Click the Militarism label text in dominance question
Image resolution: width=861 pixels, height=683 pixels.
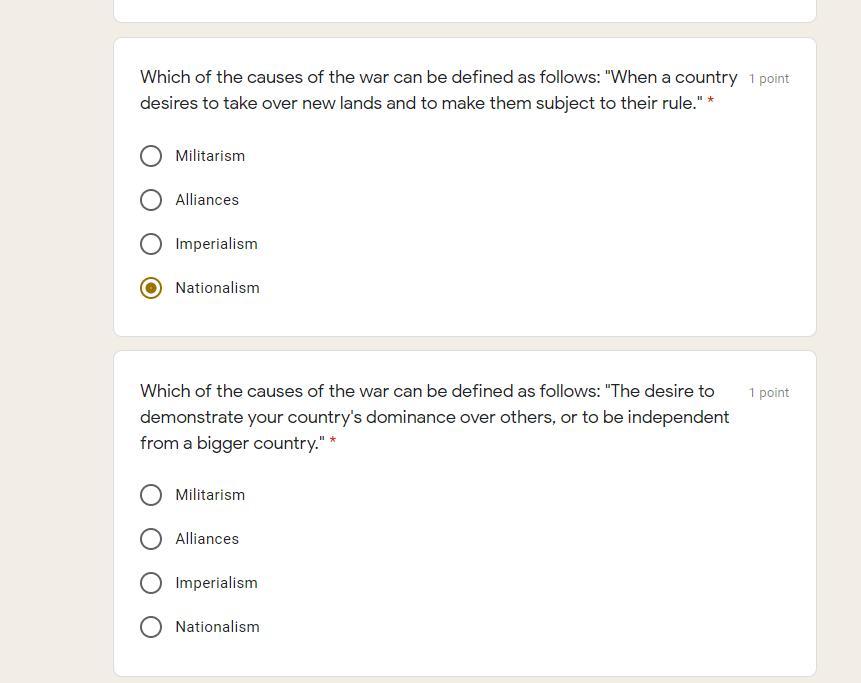pyautogui.click(x=210, y=495)
